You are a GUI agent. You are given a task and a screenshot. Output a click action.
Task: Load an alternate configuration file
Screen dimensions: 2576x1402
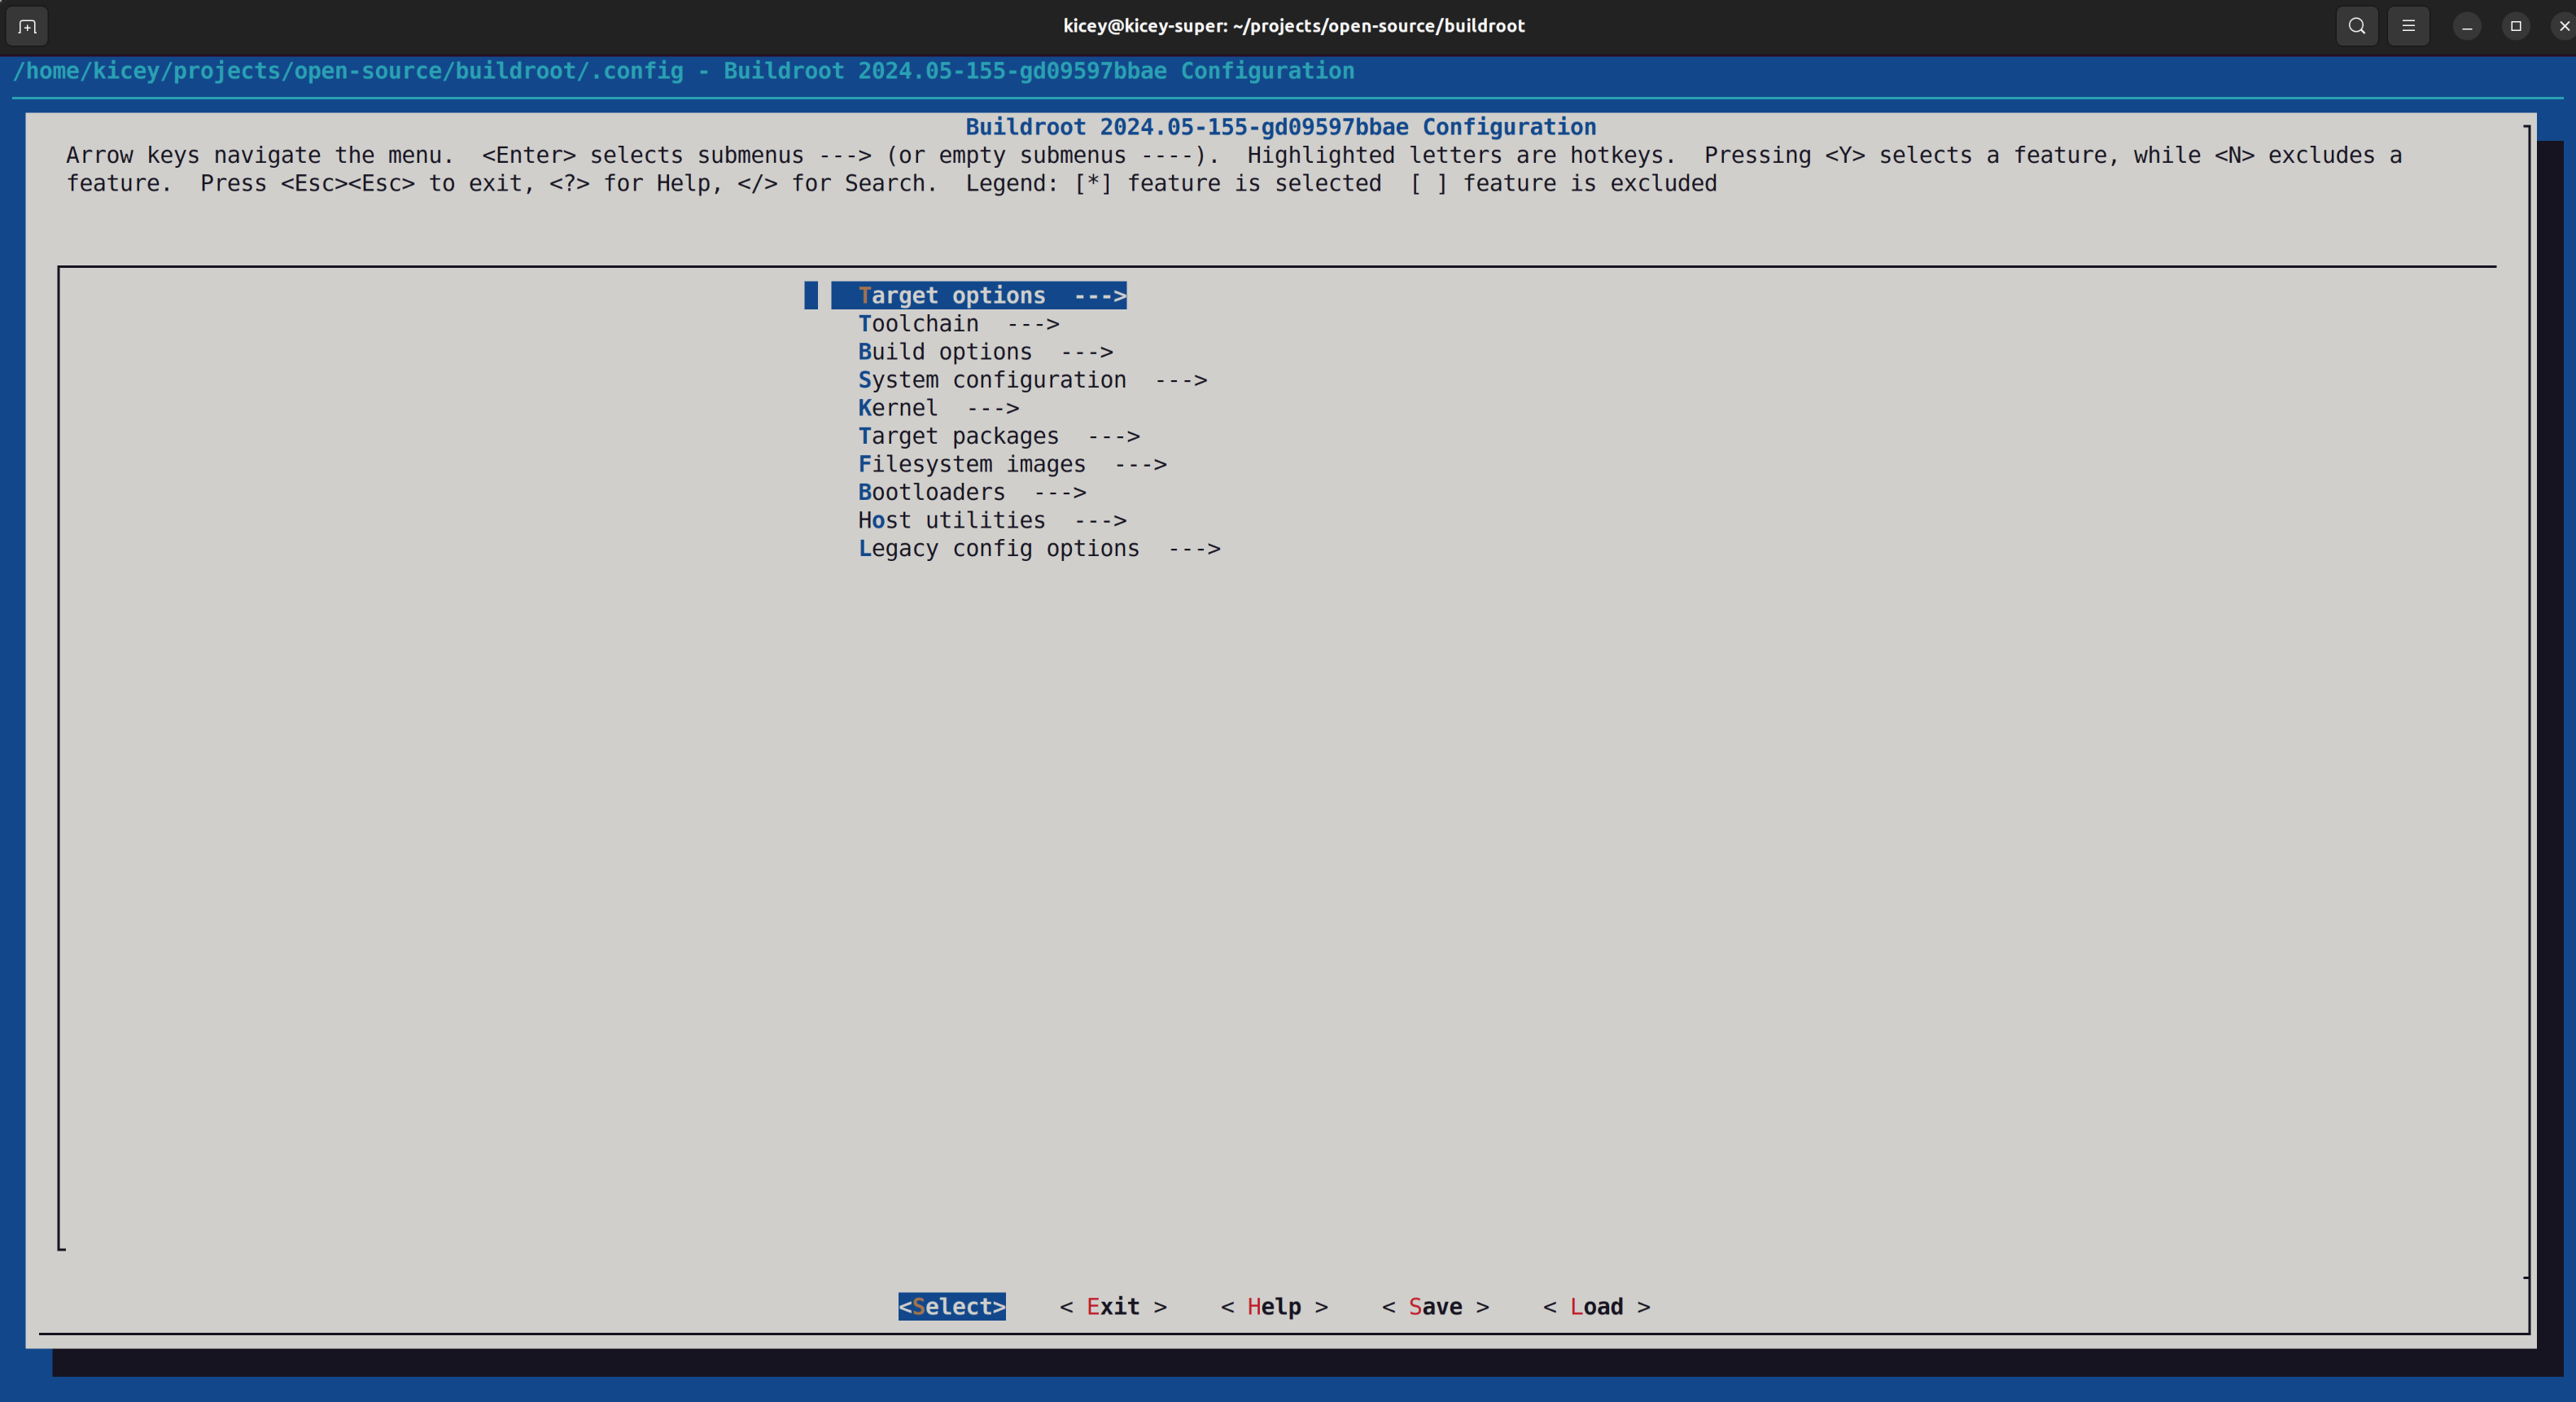[x=1596, y=1306]
